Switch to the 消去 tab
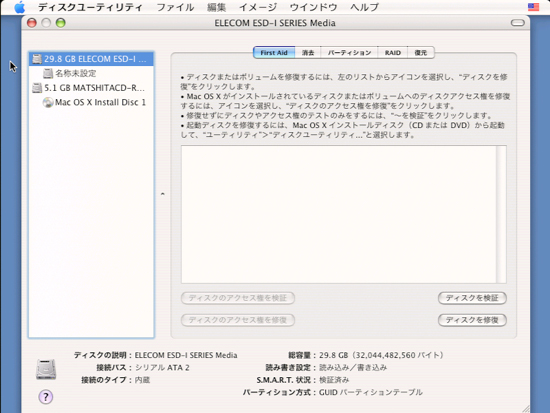The width and height of the screenshot is (550, 413). pyautogui.click(x=308, y=53)
